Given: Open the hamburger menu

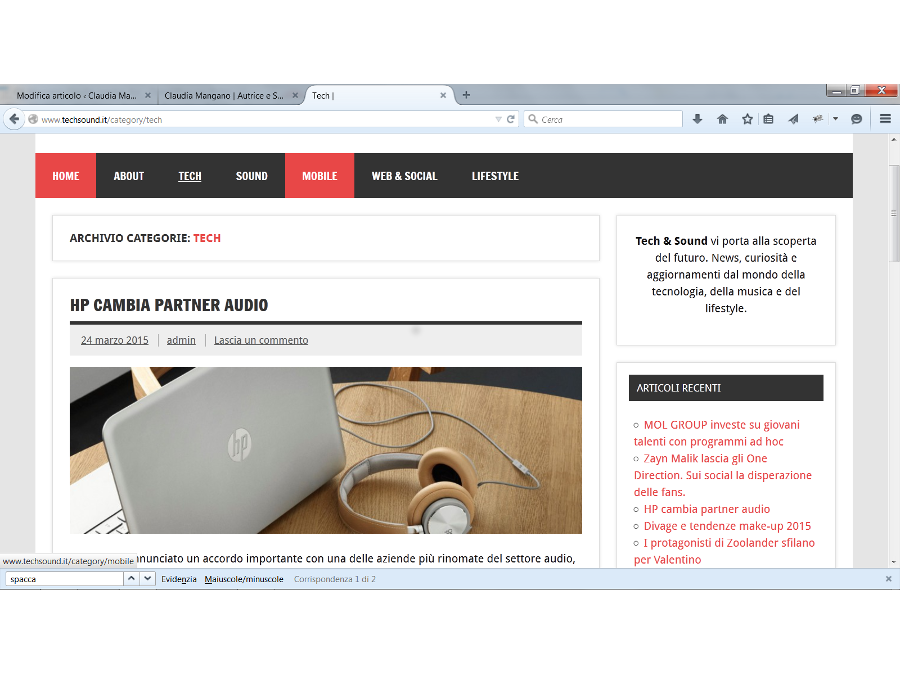Looking at the screenshot, I should (885, 119).
